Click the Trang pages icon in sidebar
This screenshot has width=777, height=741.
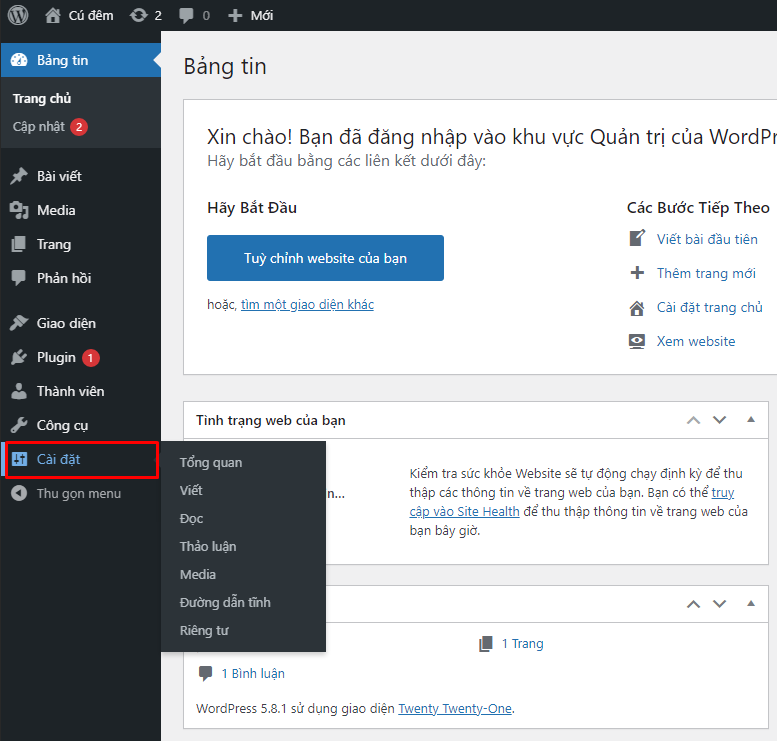click(x=19, y=244)
